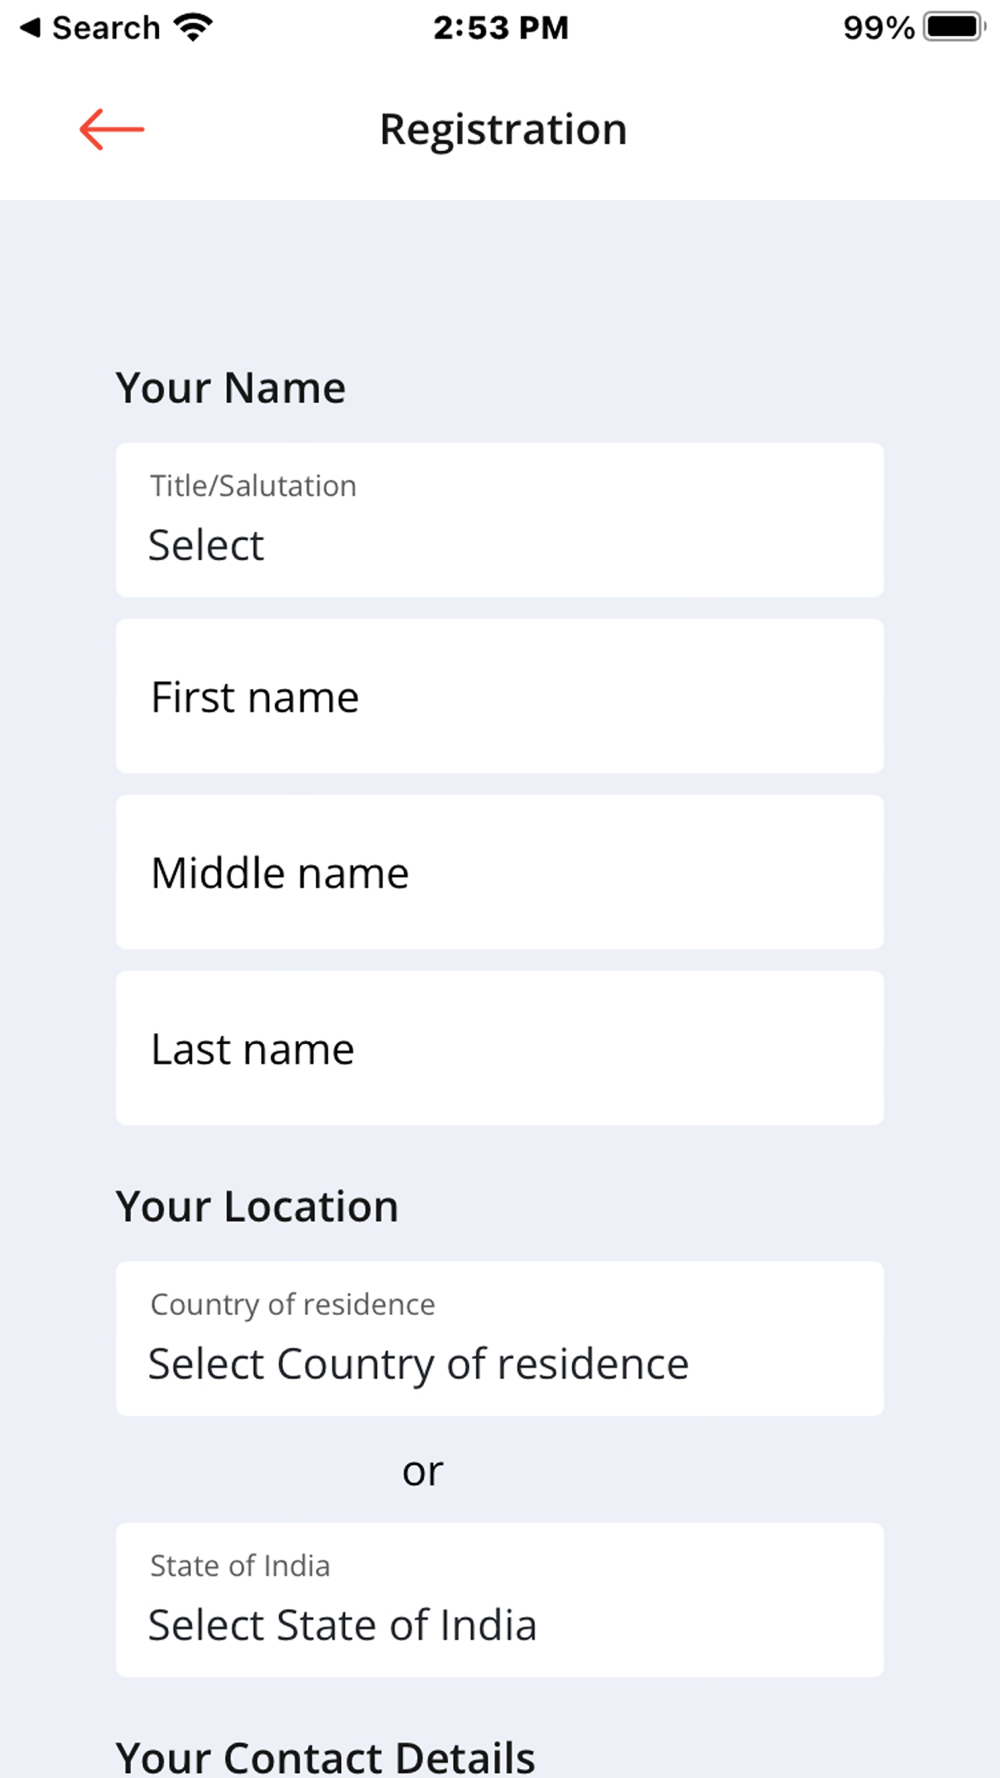
Task: Tap the Wi-Fi status icon
Action: pyautogui.click(x=193, y=27)
